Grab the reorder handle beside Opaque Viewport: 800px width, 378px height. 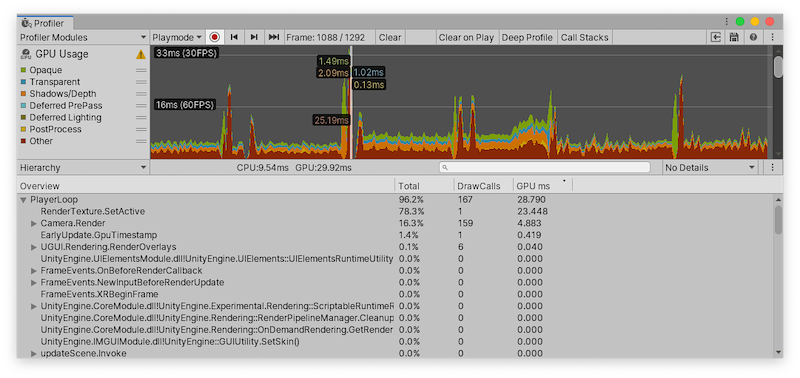click(x=141, y=70)
